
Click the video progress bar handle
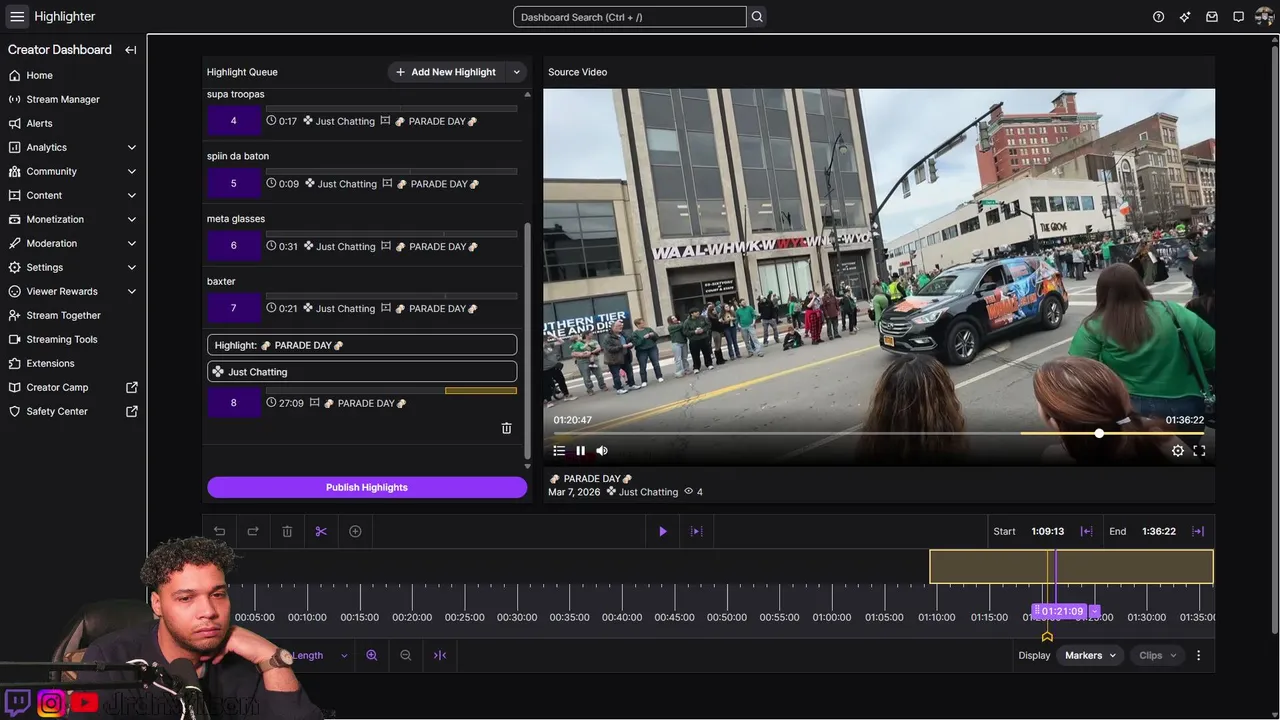click(x=1099, y=433)
